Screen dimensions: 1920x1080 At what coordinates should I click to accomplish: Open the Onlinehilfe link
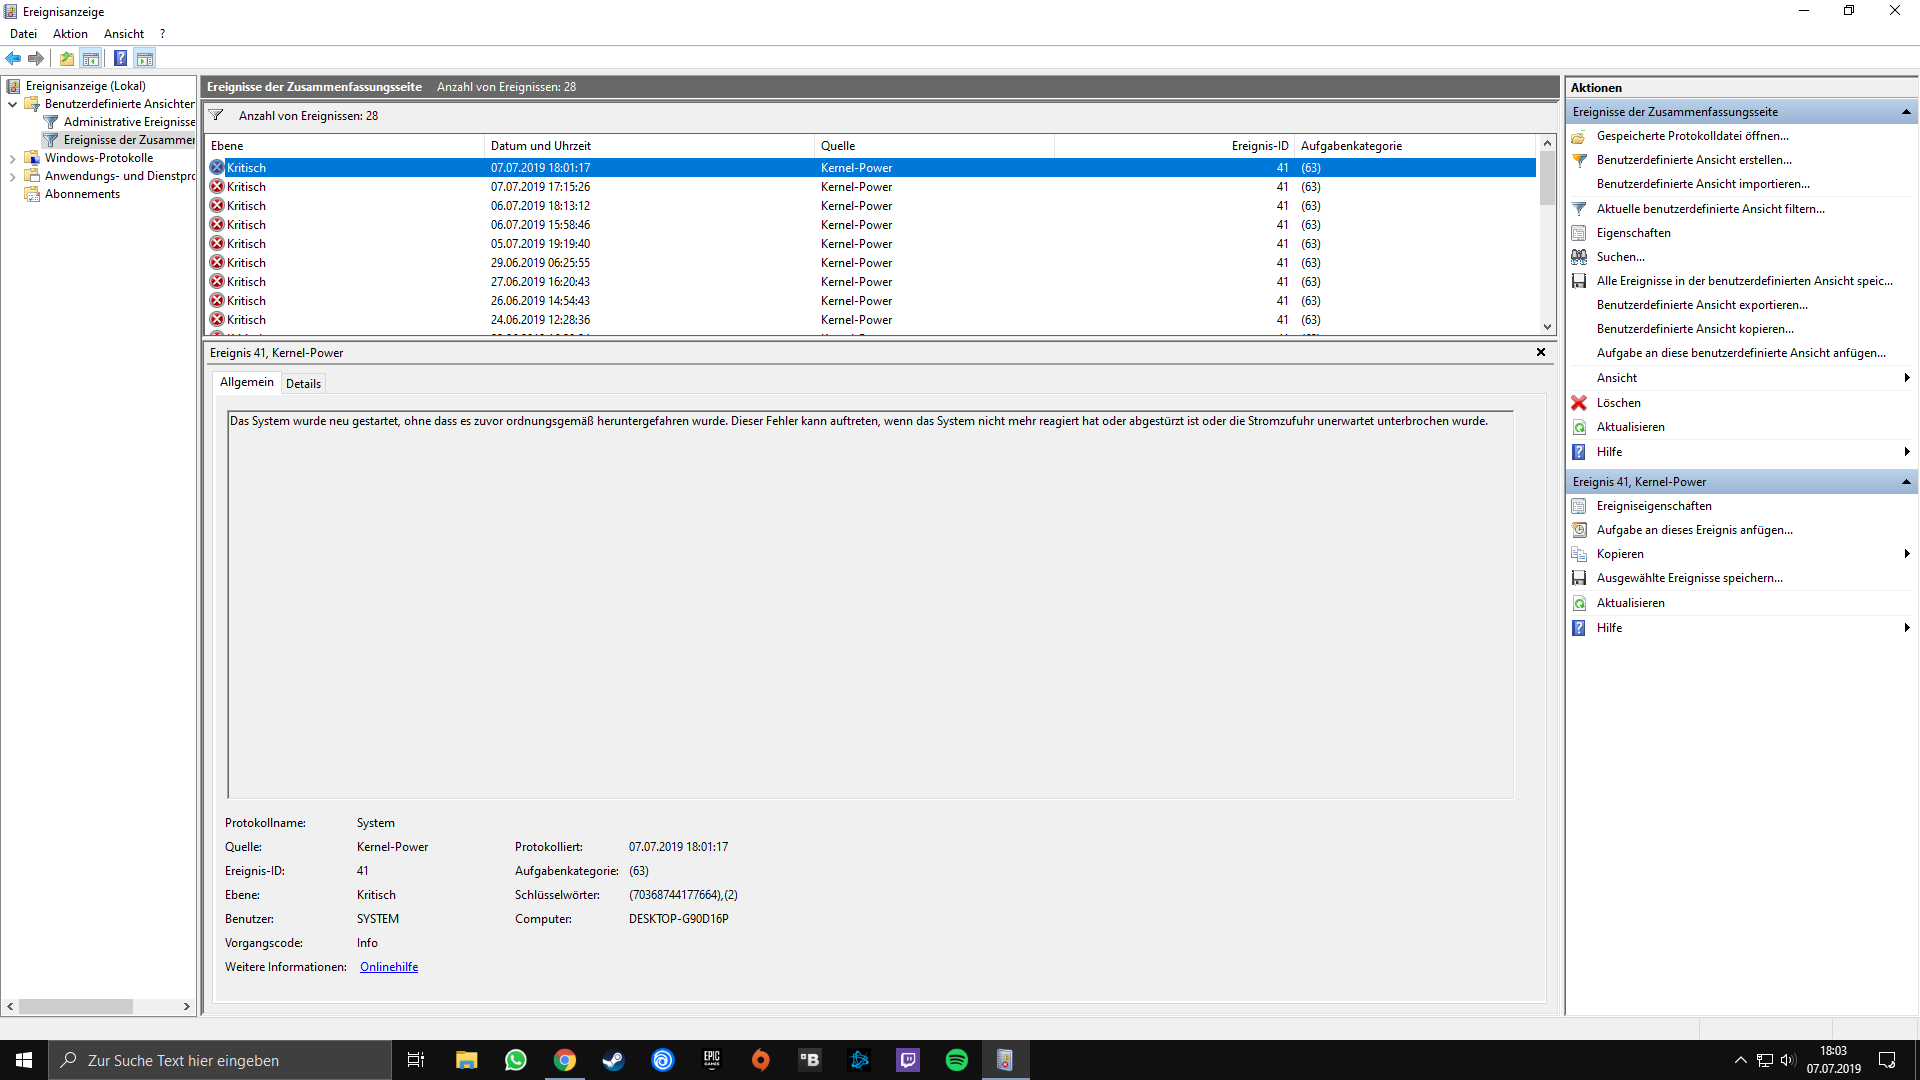389,967
